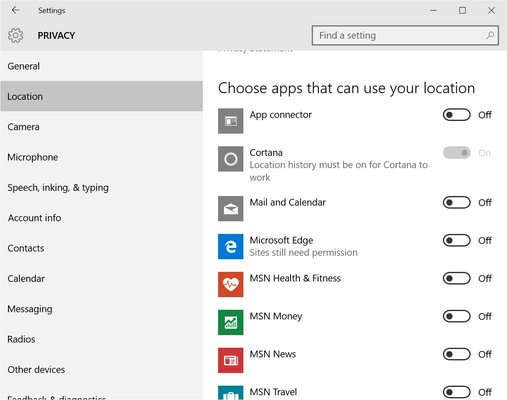The image size is (507, 400).
Task: Close the Settings window
Action: click(x=491, y=10)
